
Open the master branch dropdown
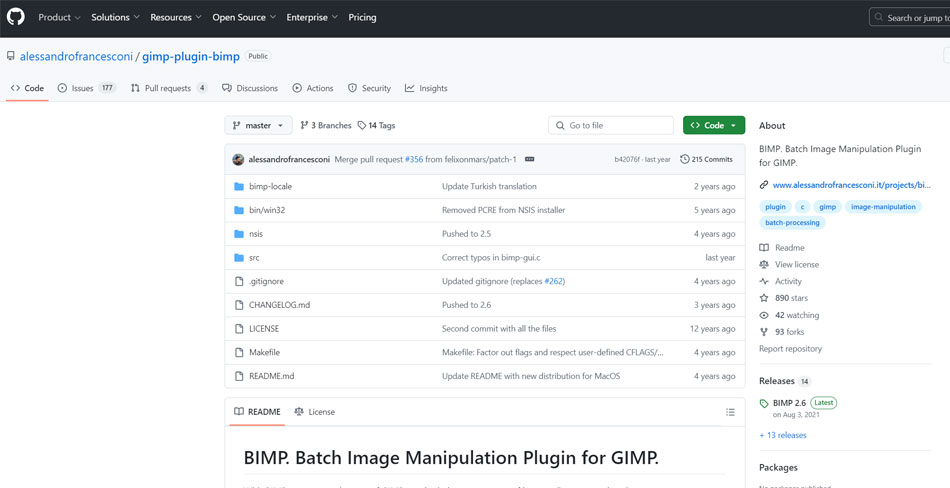click(x=258, y=125)
